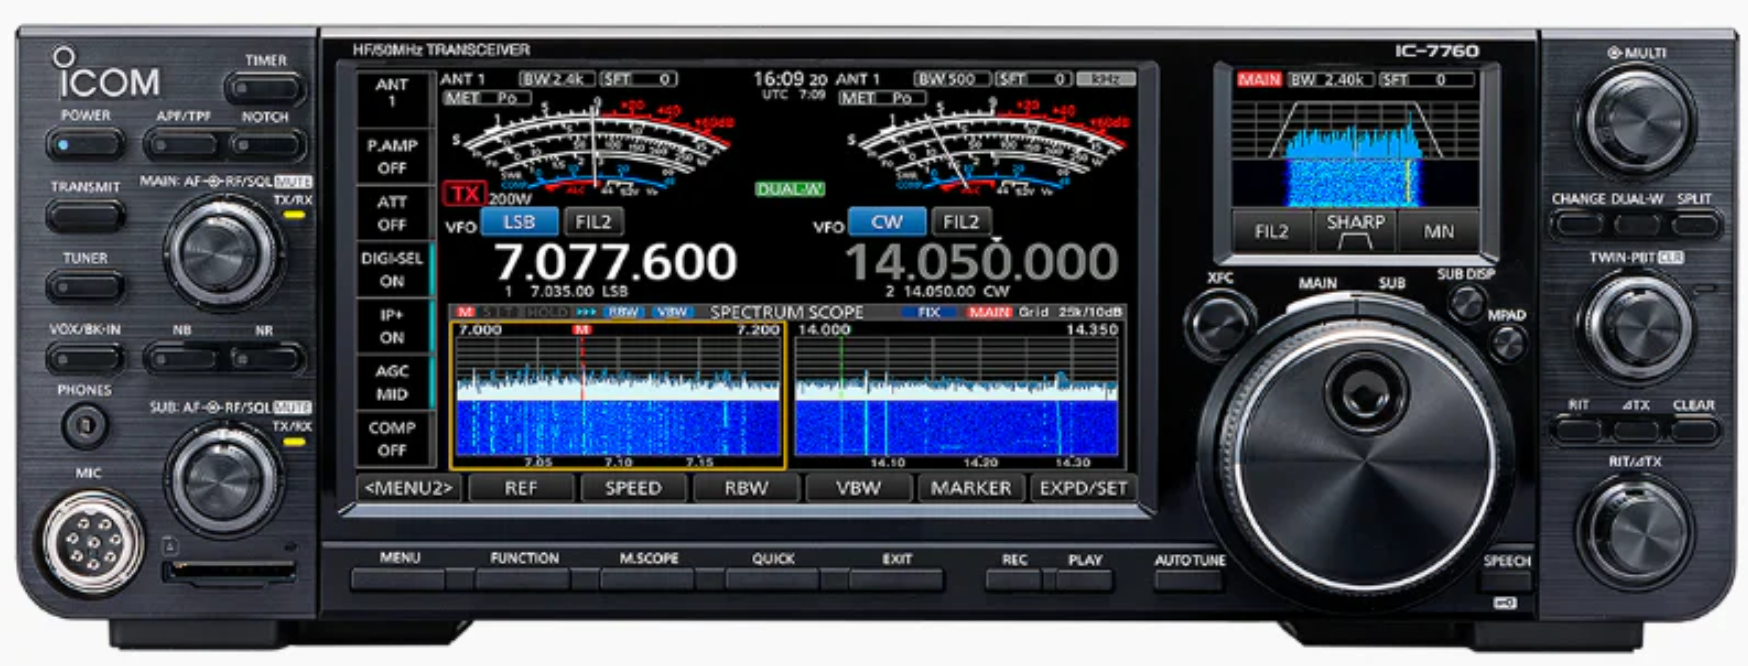Tap the SPEED scope menu item
This screenshot has width=1748, height=666.
pyautogui.click(x=633, y=488)
